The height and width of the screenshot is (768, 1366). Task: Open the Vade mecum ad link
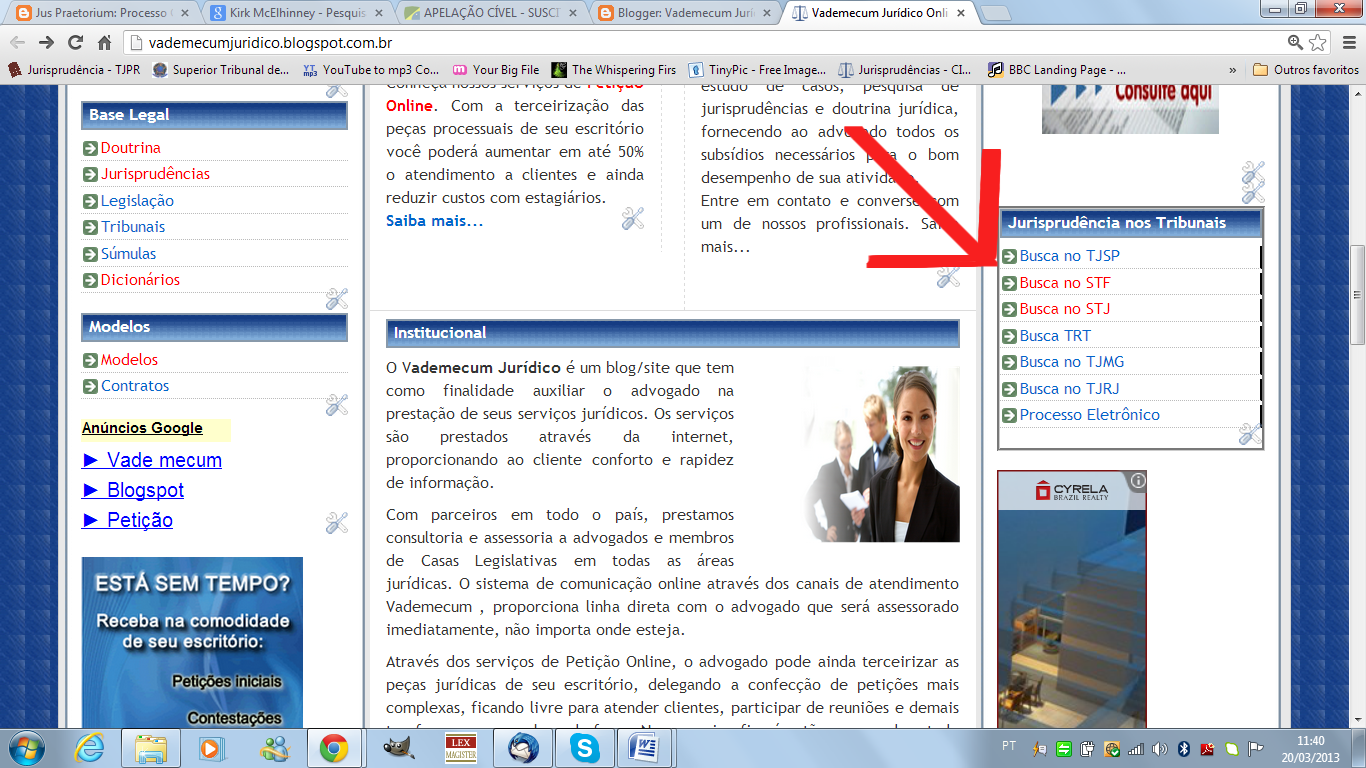pyautogui.click(x=152, y=460)
